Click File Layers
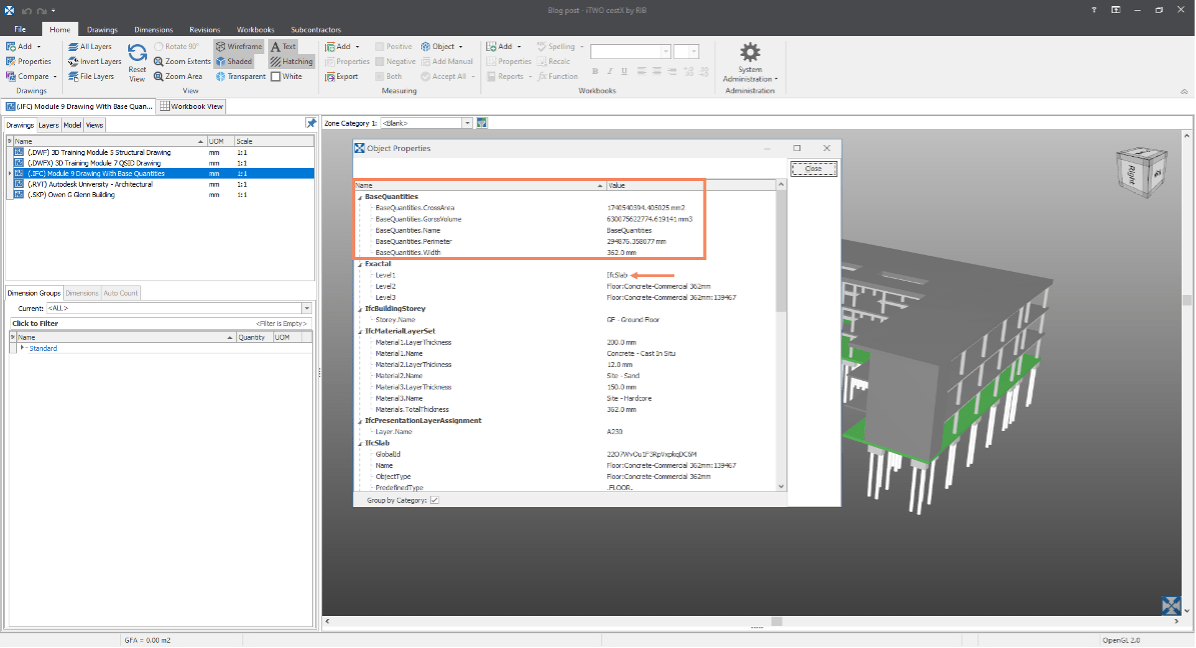 tap(91, 77)
